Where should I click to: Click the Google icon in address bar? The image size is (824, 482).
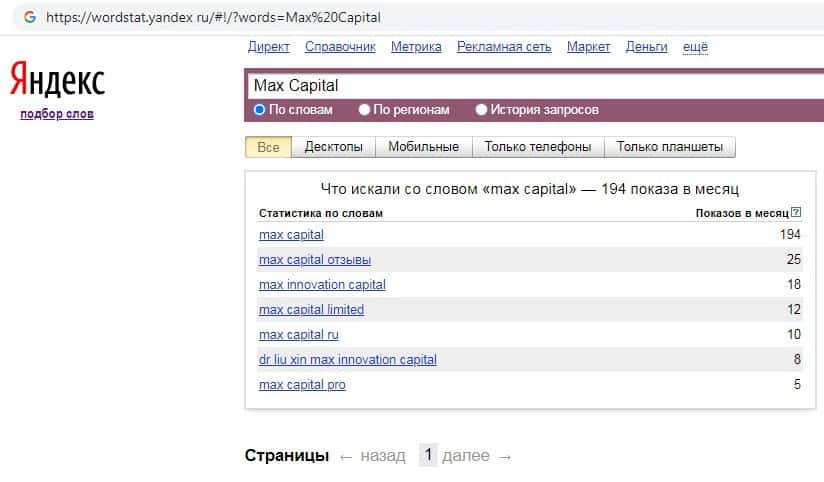29,18
